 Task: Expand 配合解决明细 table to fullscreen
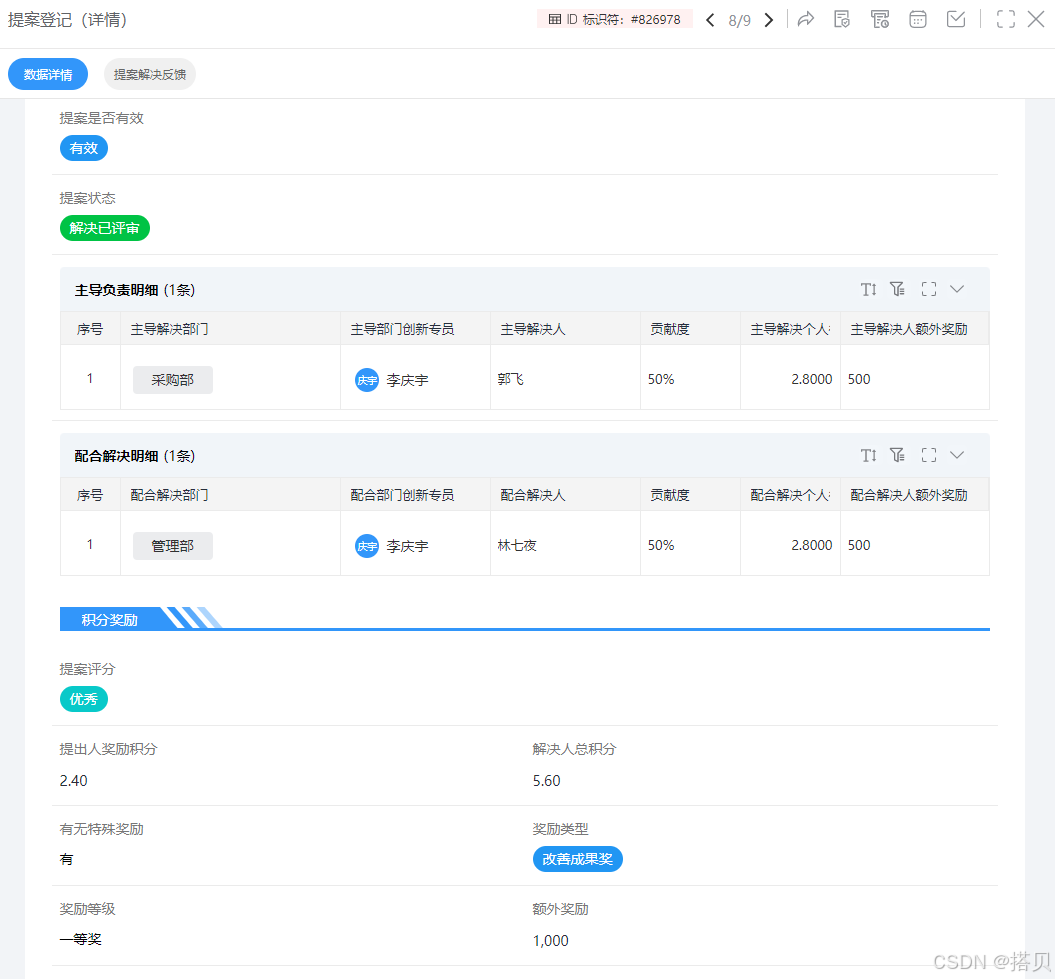pos(929,455)
